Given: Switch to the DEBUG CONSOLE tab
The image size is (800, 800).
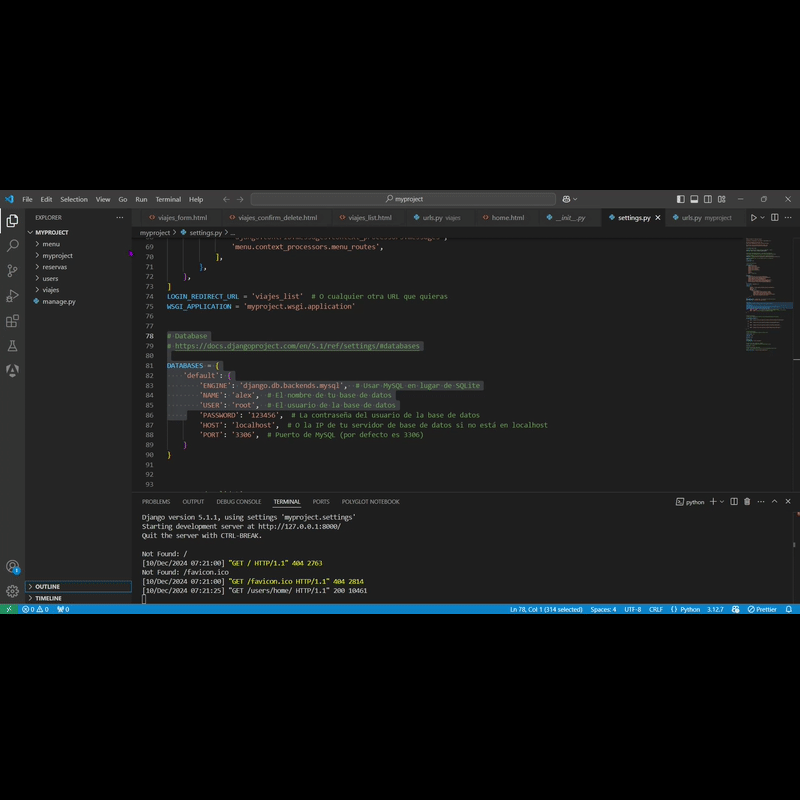Looking at the screenshot, I should [238, 502].
